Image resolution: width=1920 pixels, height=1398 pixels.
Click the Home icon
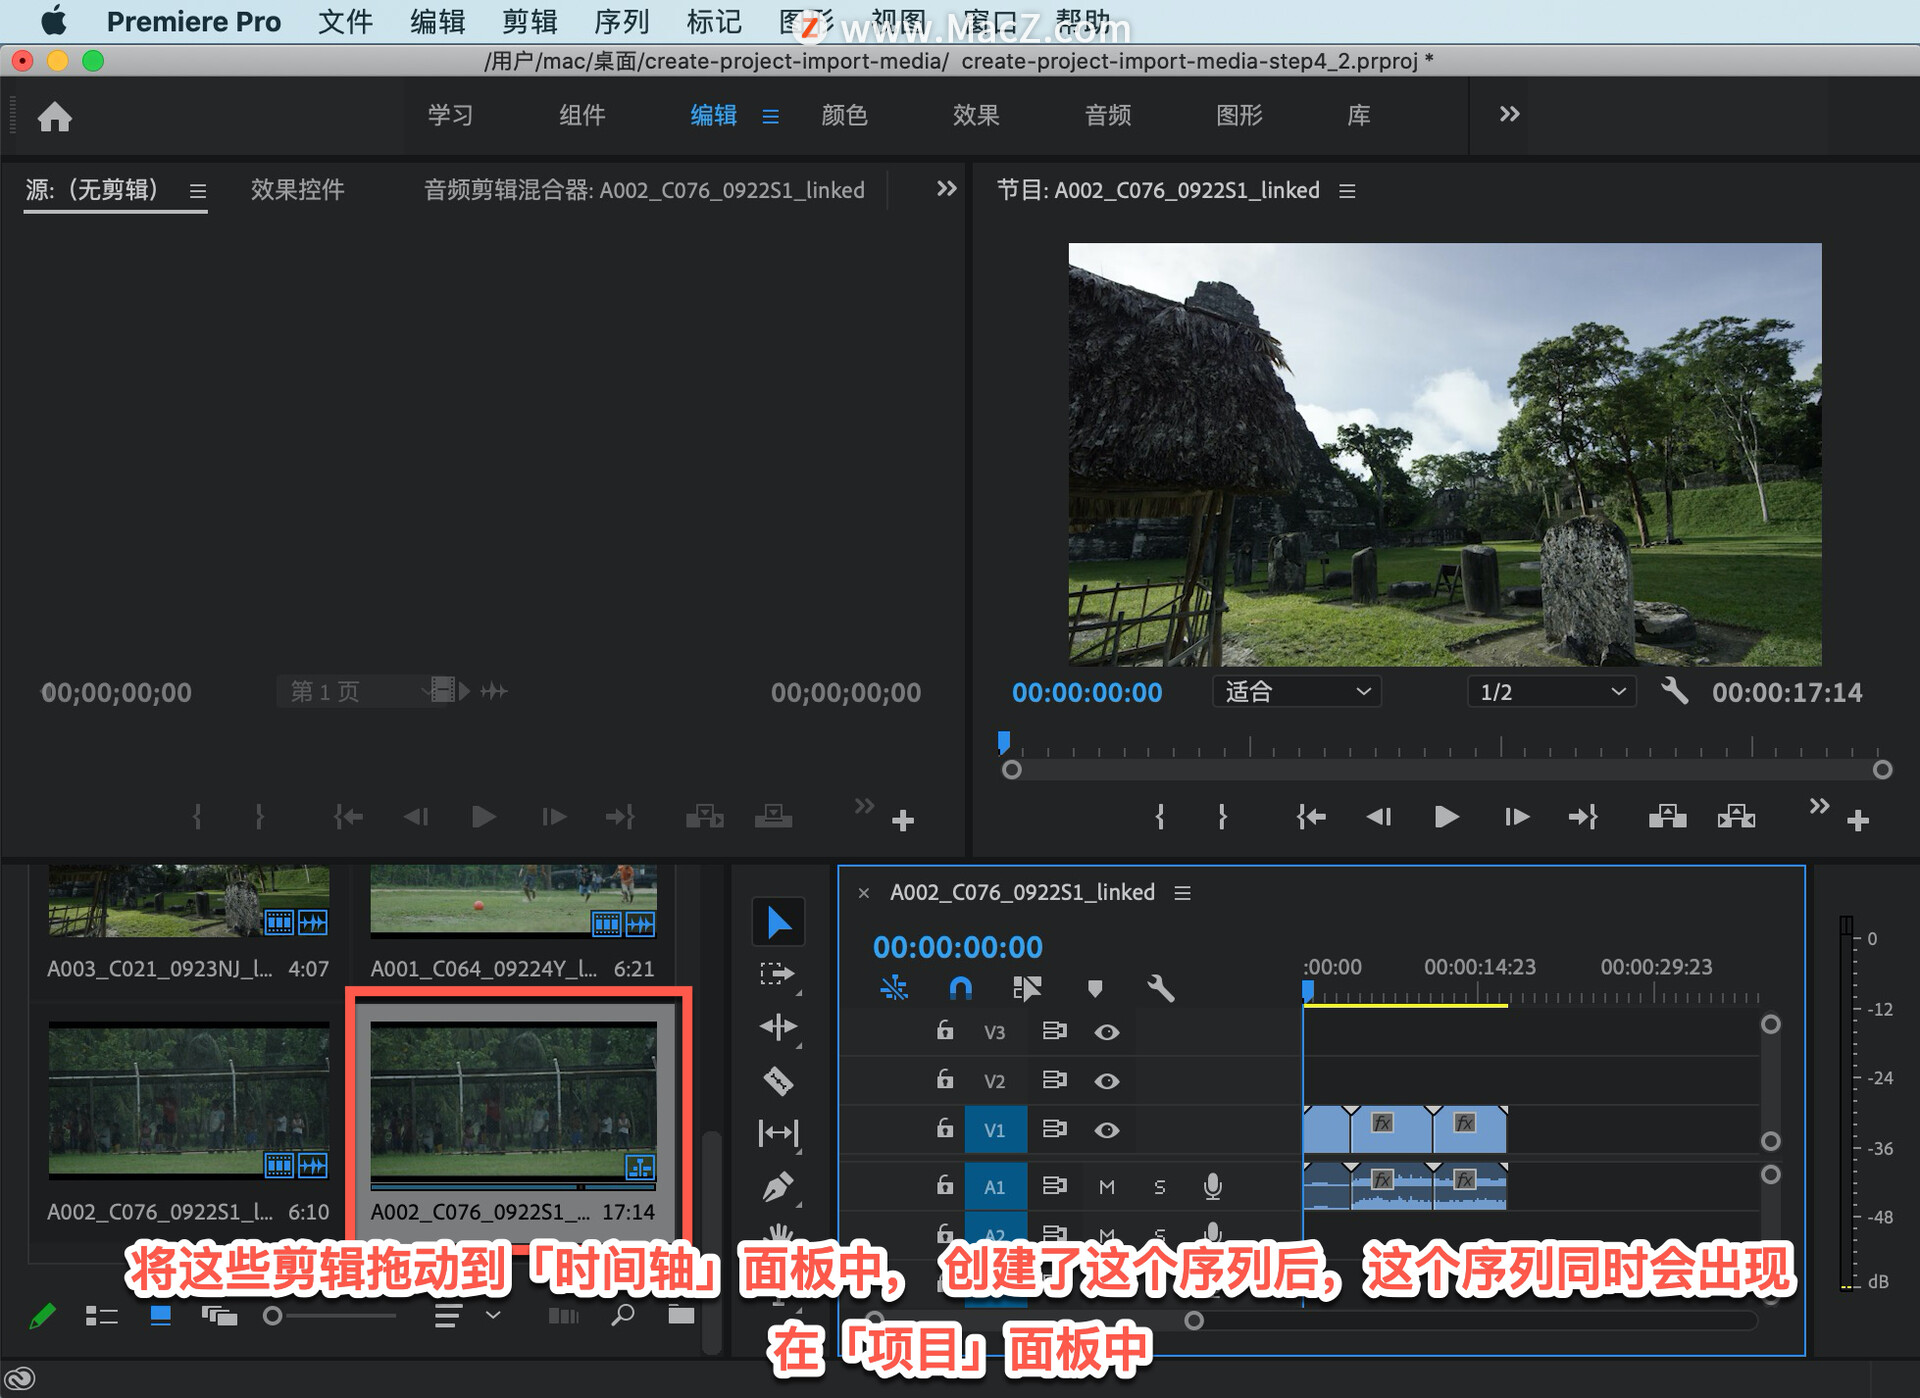tap(55, 117)
